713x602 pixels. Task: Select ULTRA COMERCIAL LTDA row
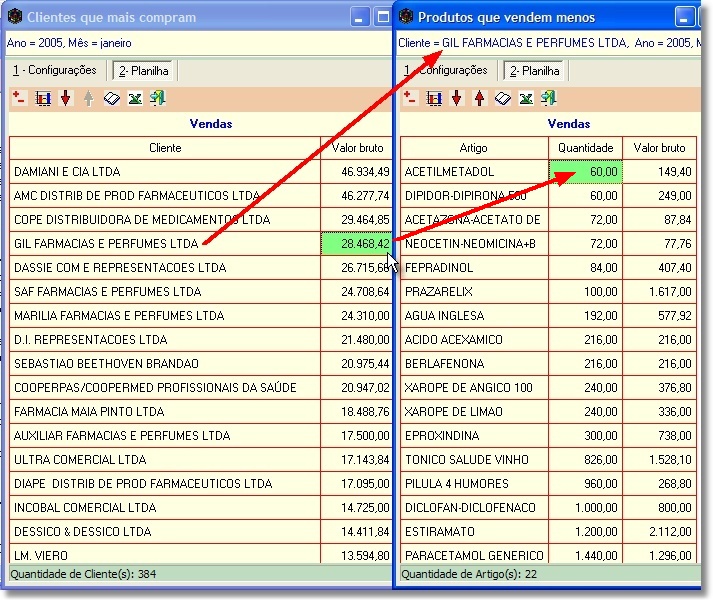(201, 460)
